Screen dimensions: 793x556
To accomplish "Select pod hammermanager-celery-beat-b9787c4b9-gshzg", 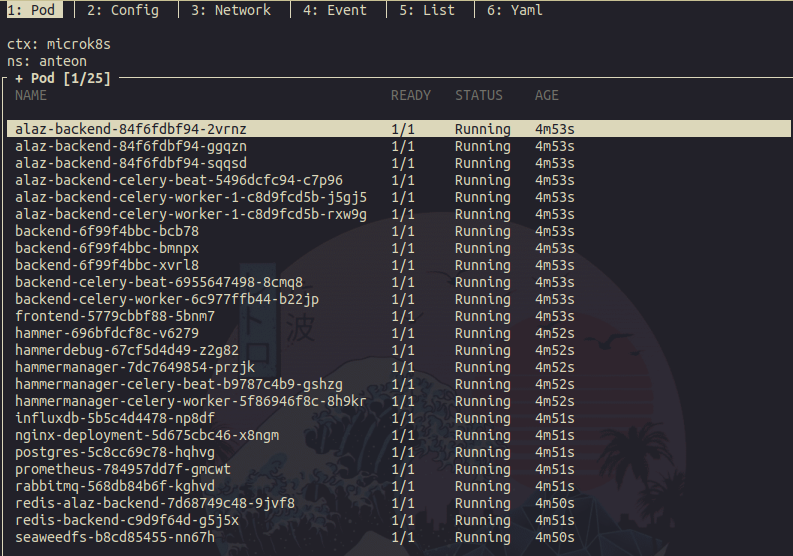I will click(x=399, y=384).
